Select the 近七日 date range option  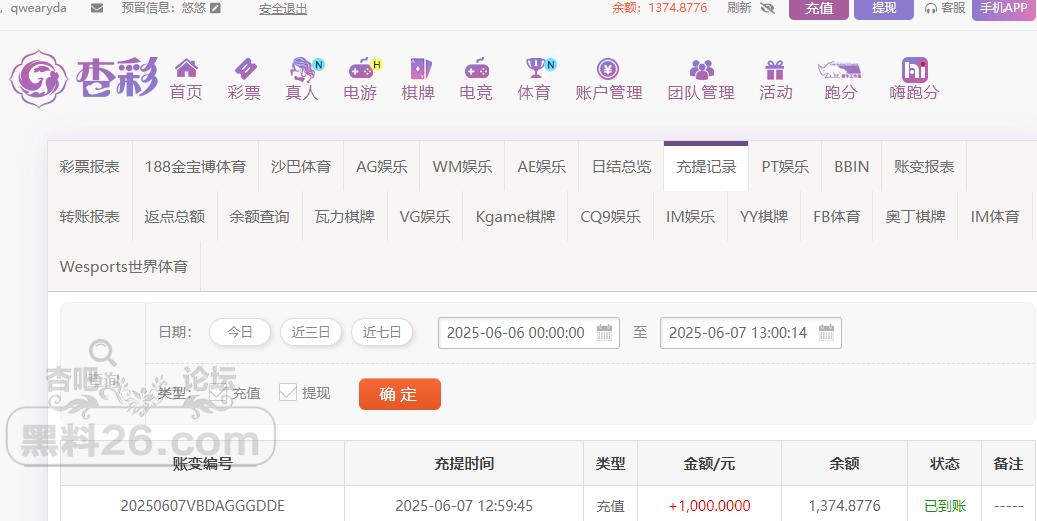pyautogui.click(x=382, y=333)
